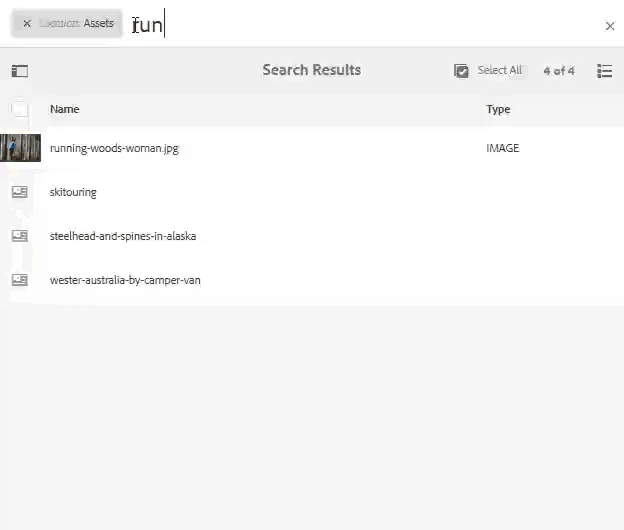Open the skitouring result
The height and width of the screenshot is (530, 624).
point(73,192)
